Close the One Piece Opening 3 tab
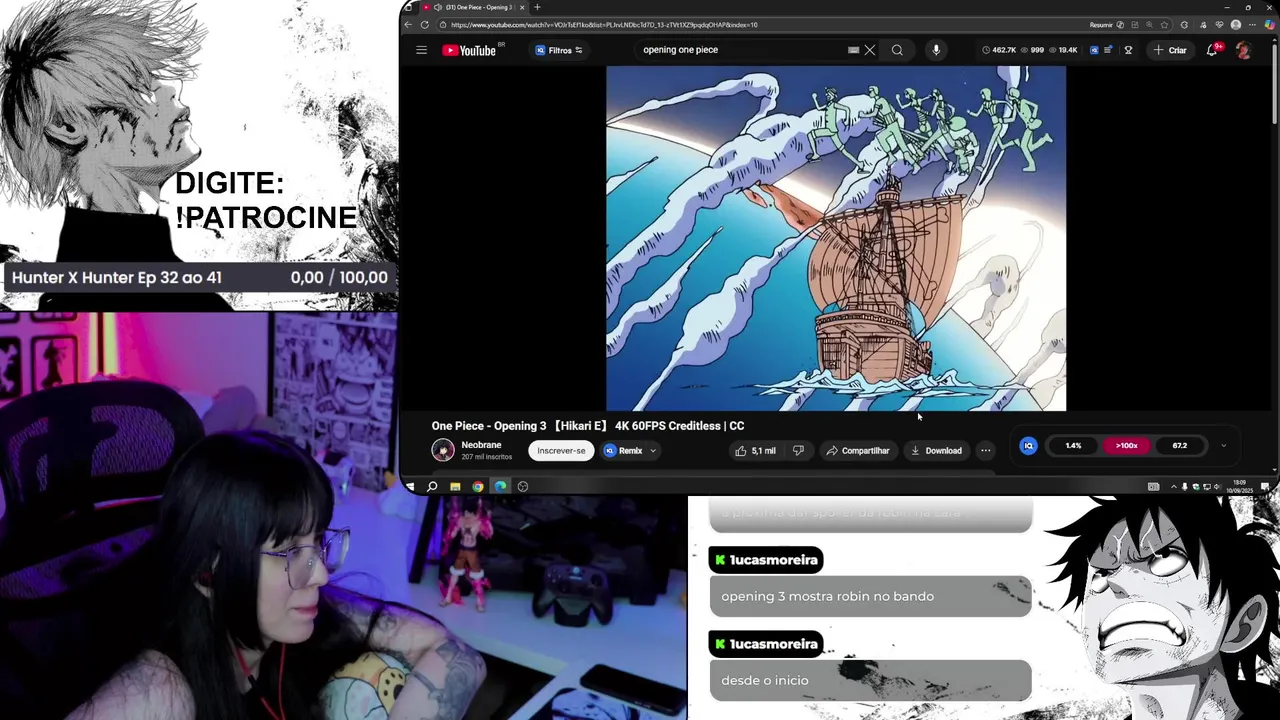This screenshot has width=1280, height=720. pos(522,7)
